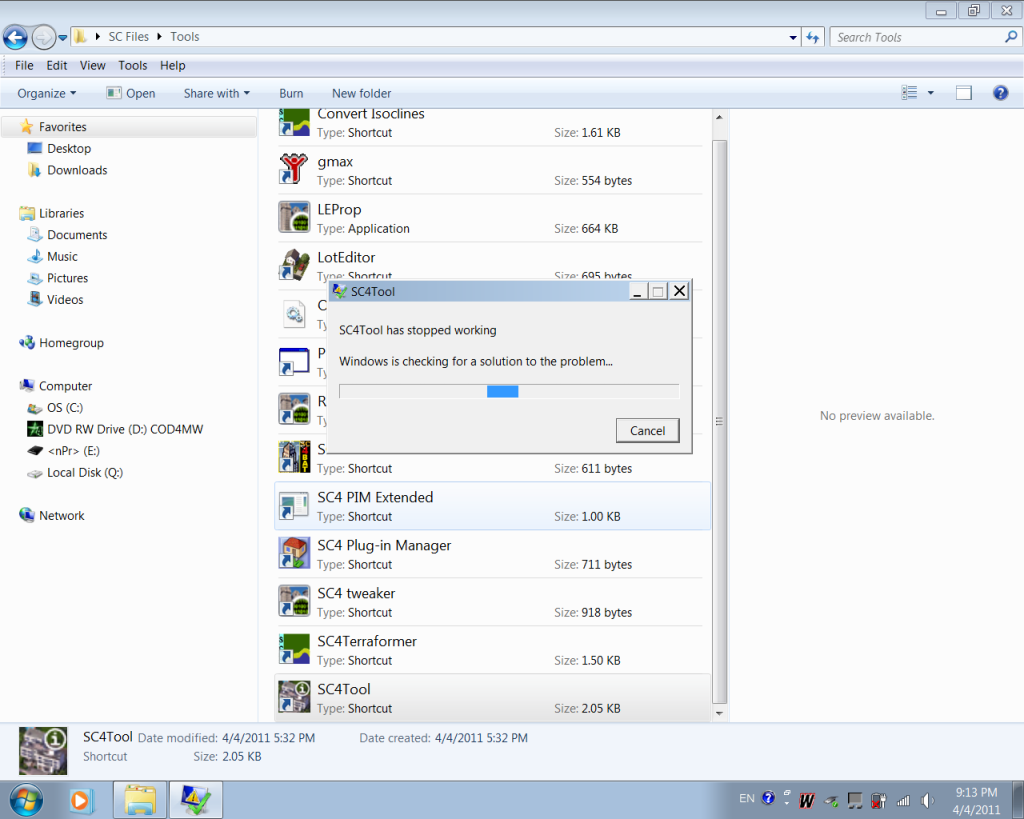Image resolution: width=1024 pixels, height=819 pixels.
Task: Select the Convert Isoclines shortcut icon
Action: (294, 121)
